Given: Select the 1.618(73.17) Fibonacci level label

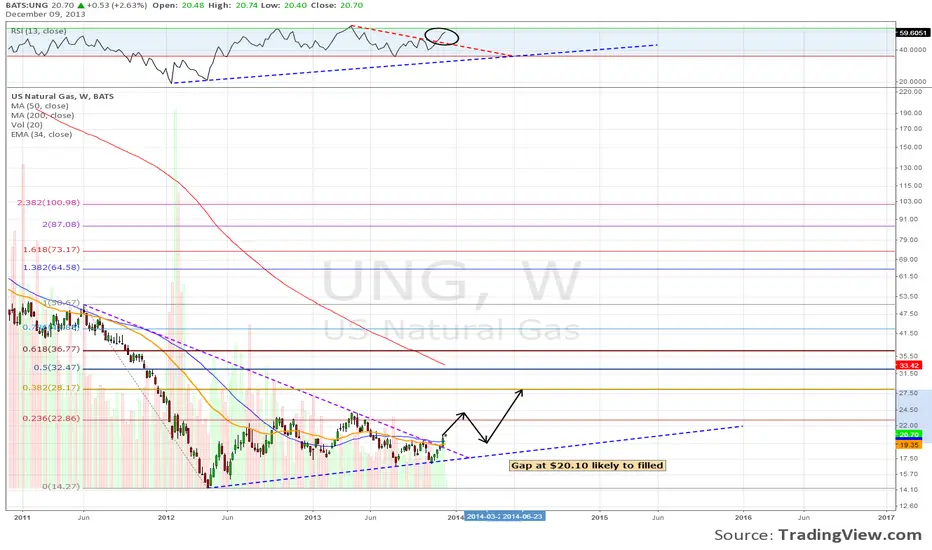Looking at the screenshot, I should tap(51, 250).
